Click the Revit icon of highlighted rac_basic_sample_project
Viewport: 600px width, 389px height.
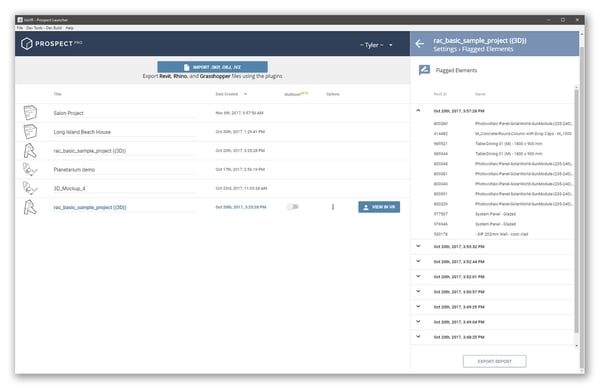coord(30,207)
